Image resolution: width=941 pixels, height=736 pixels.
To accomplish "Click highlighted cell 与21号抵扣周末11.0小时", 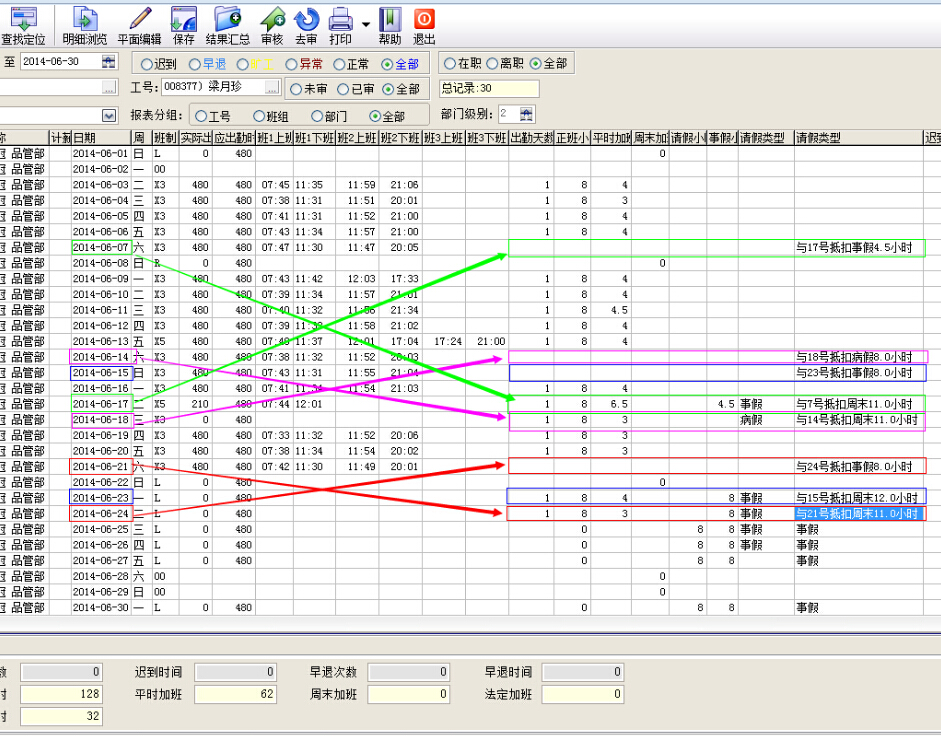I will click(857, 513).
